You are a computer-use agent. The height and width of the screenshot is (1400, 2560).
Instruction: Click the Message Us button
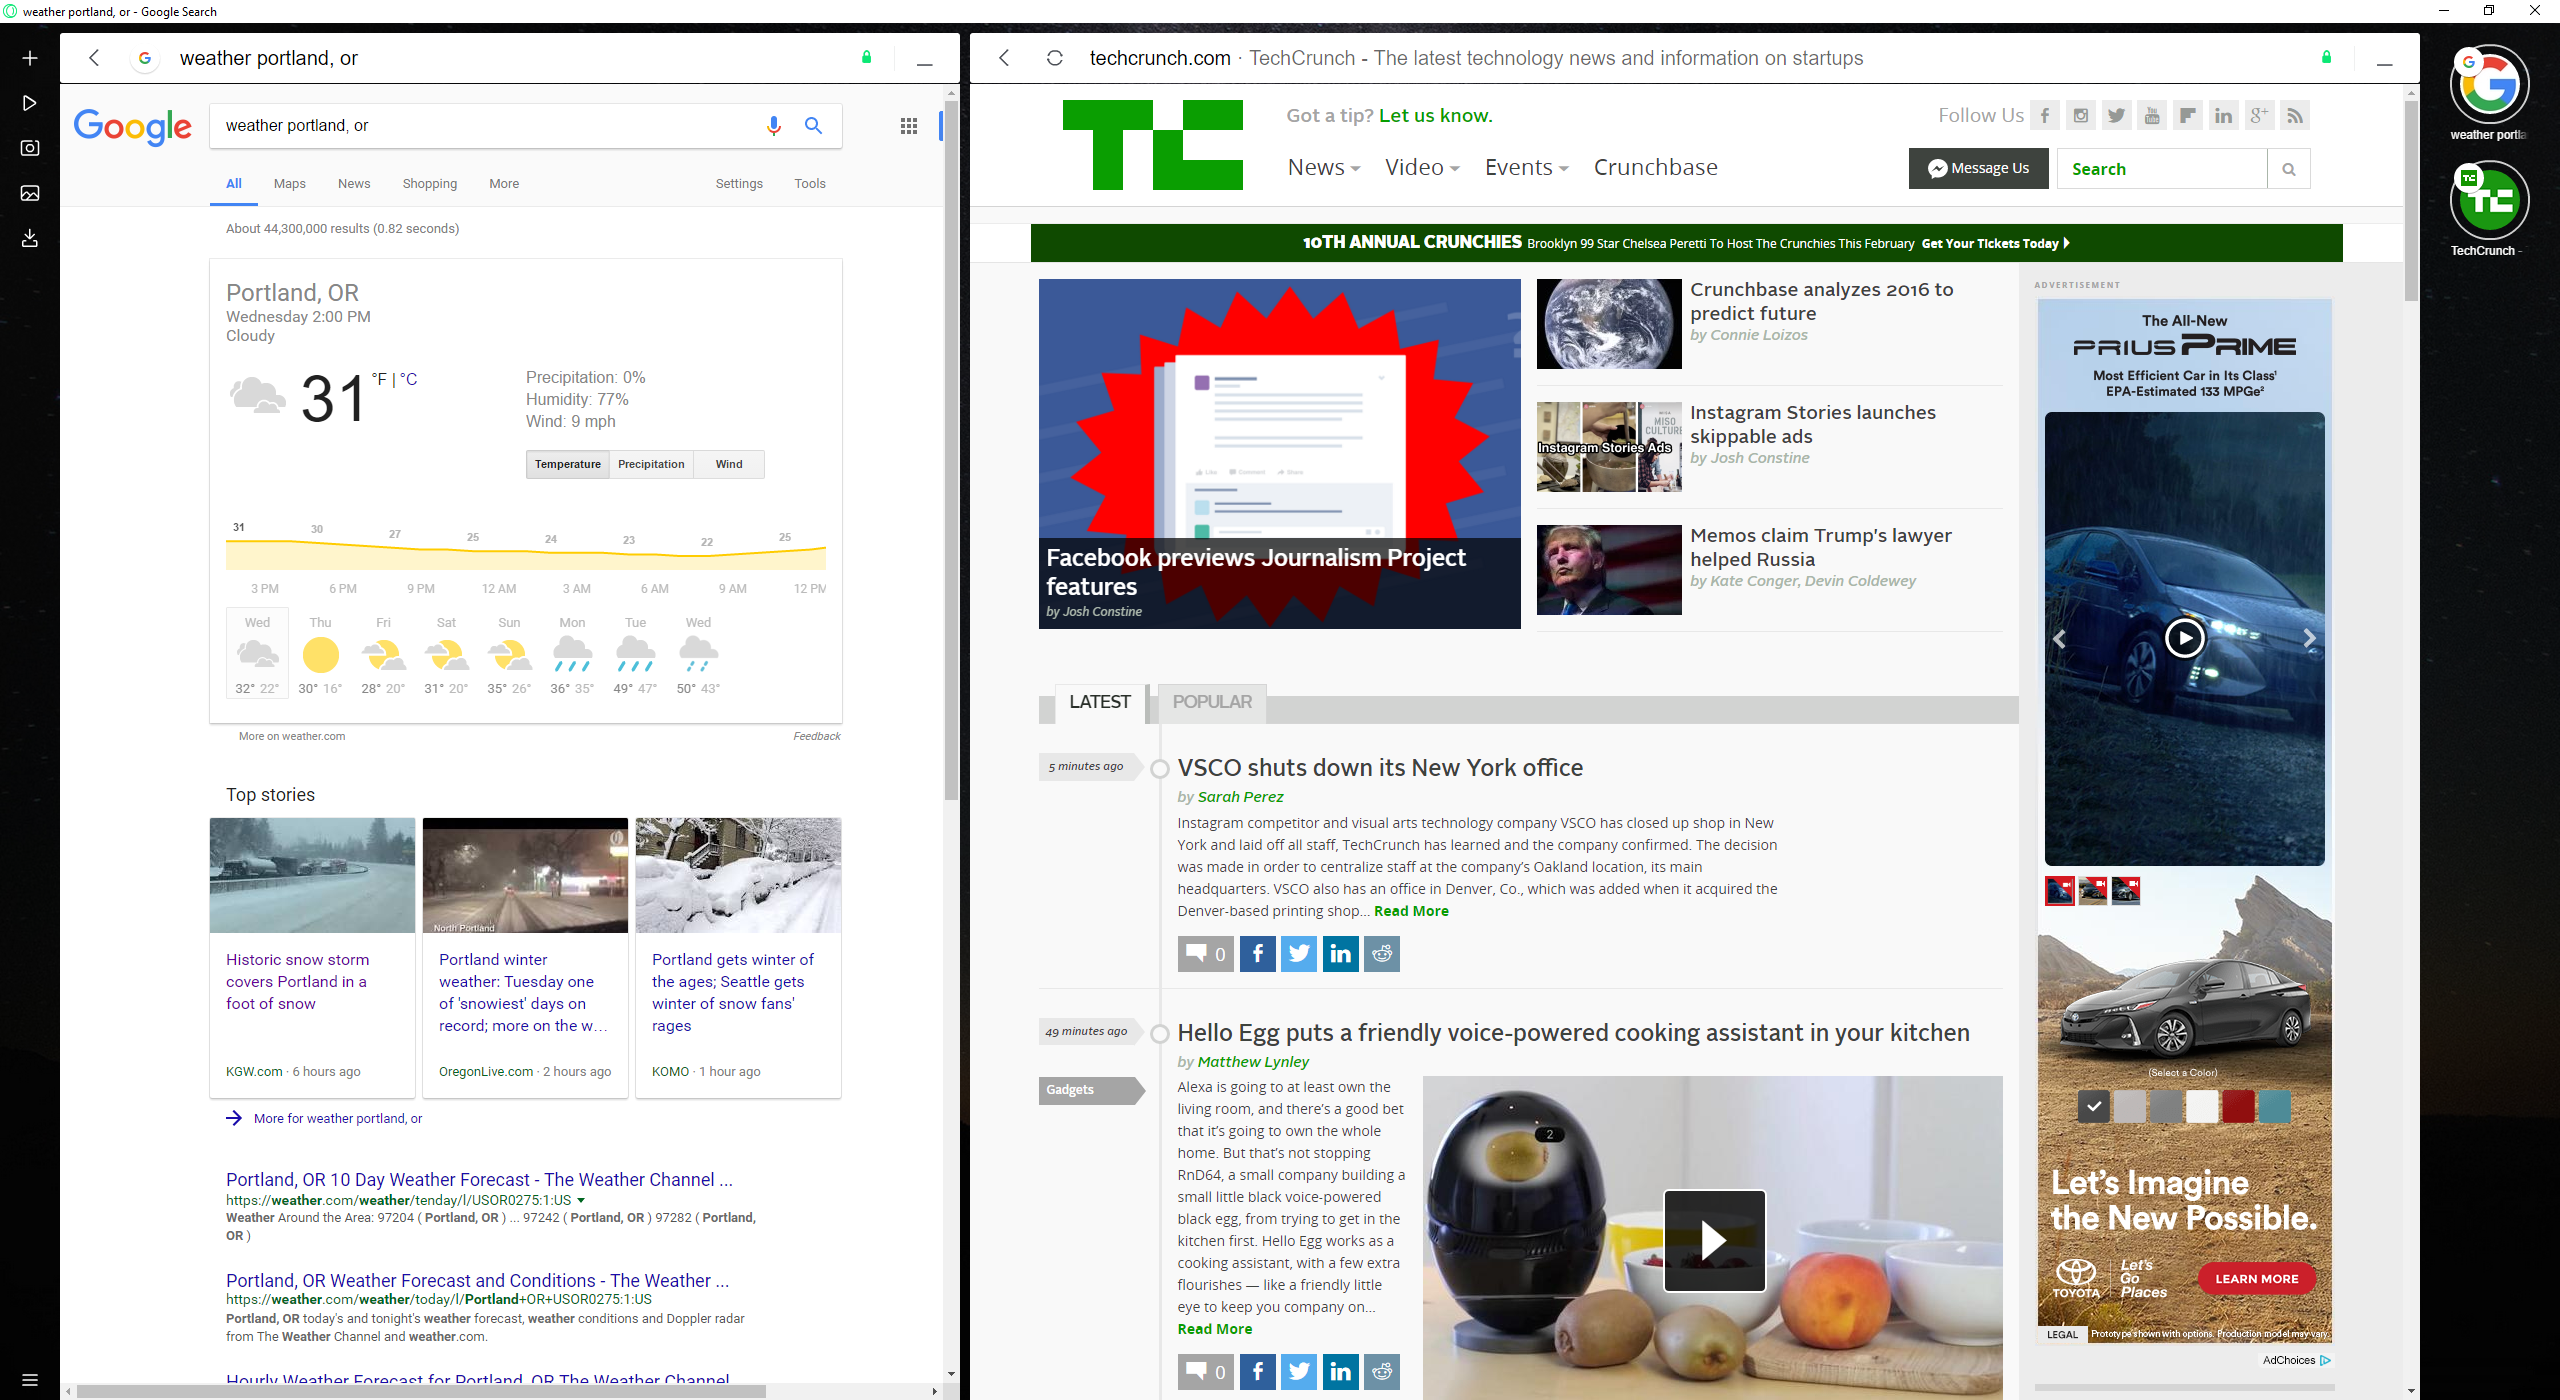tap(1978, 168)
